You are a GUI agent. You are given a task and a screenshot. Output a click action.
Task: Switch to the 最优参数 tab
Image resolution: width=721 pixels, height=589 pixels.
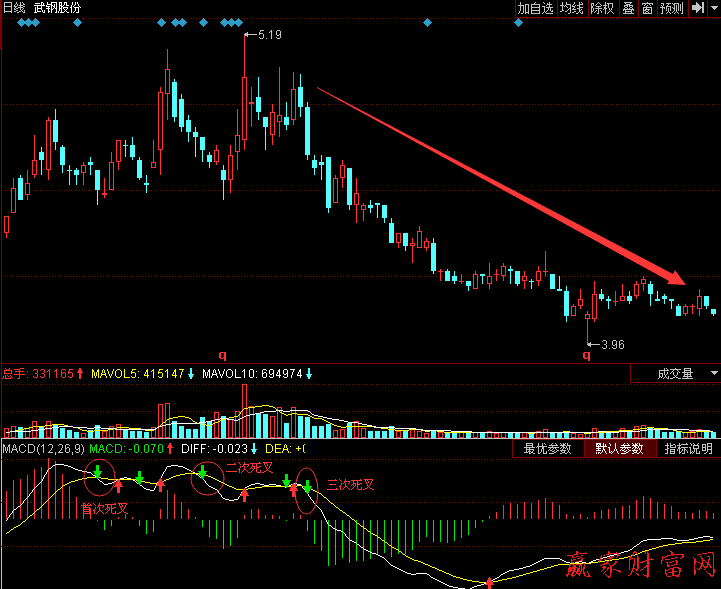[x=548, y=449]
